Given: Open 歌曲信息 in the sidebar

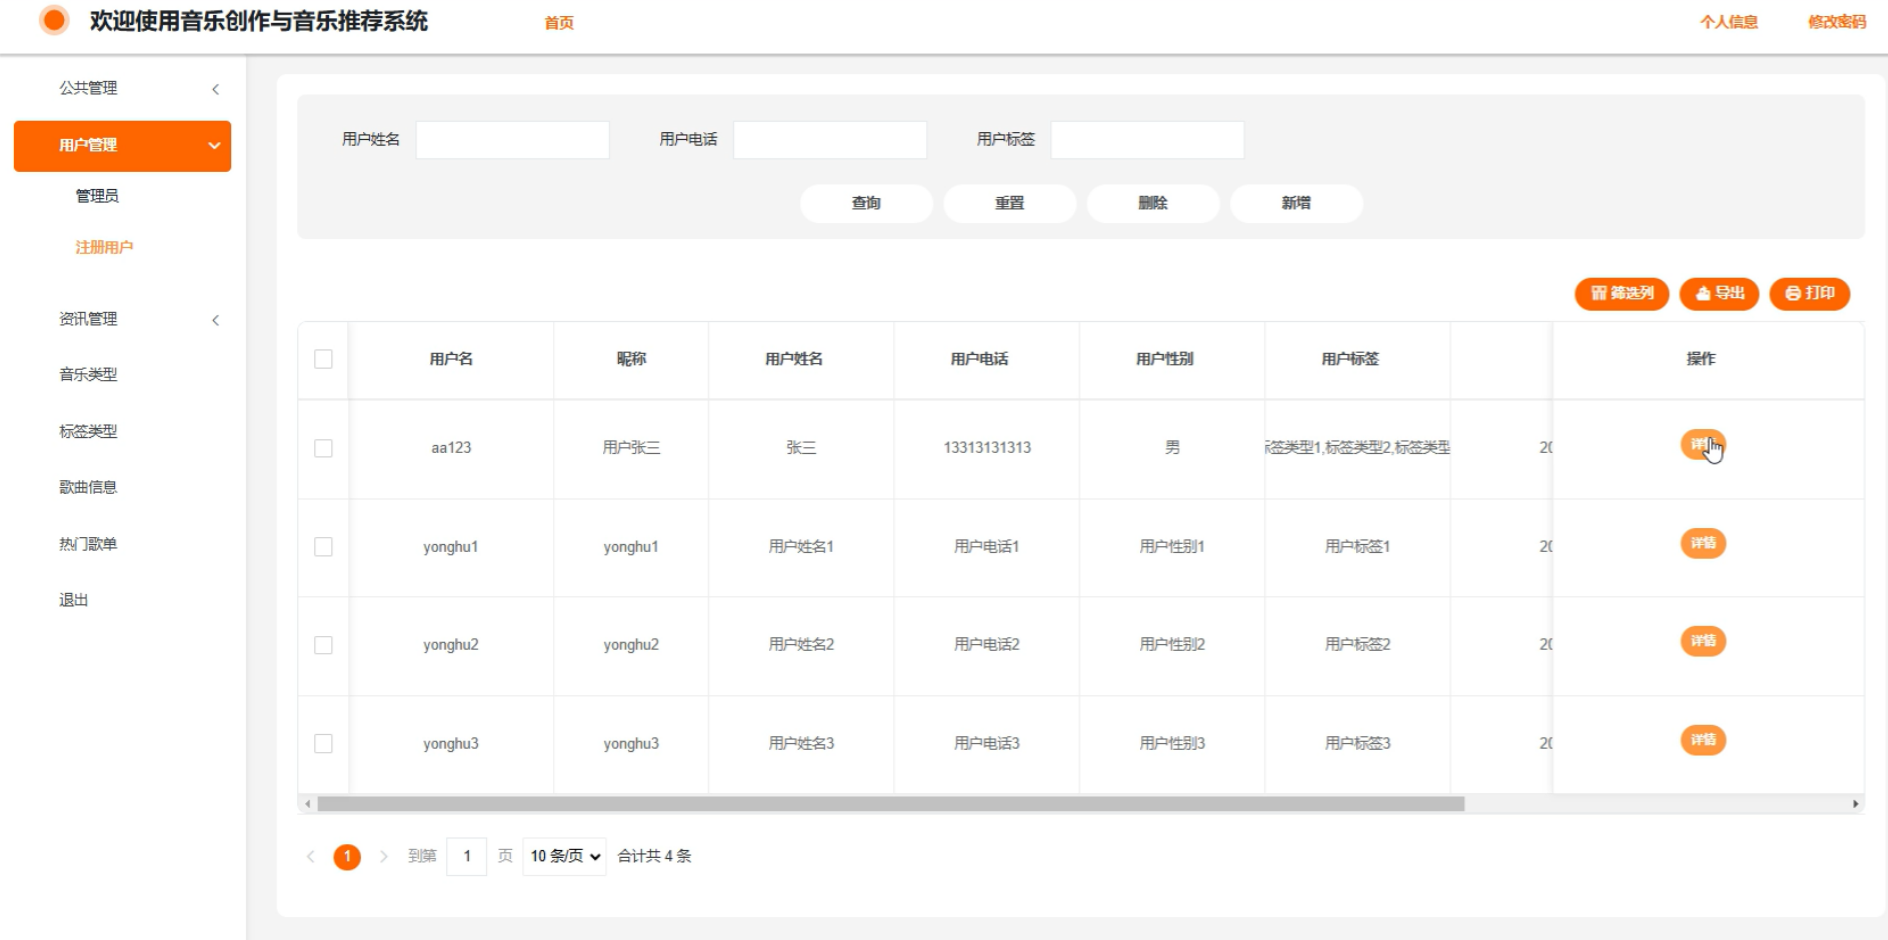Looking at the screenshot, I should 88,487.
